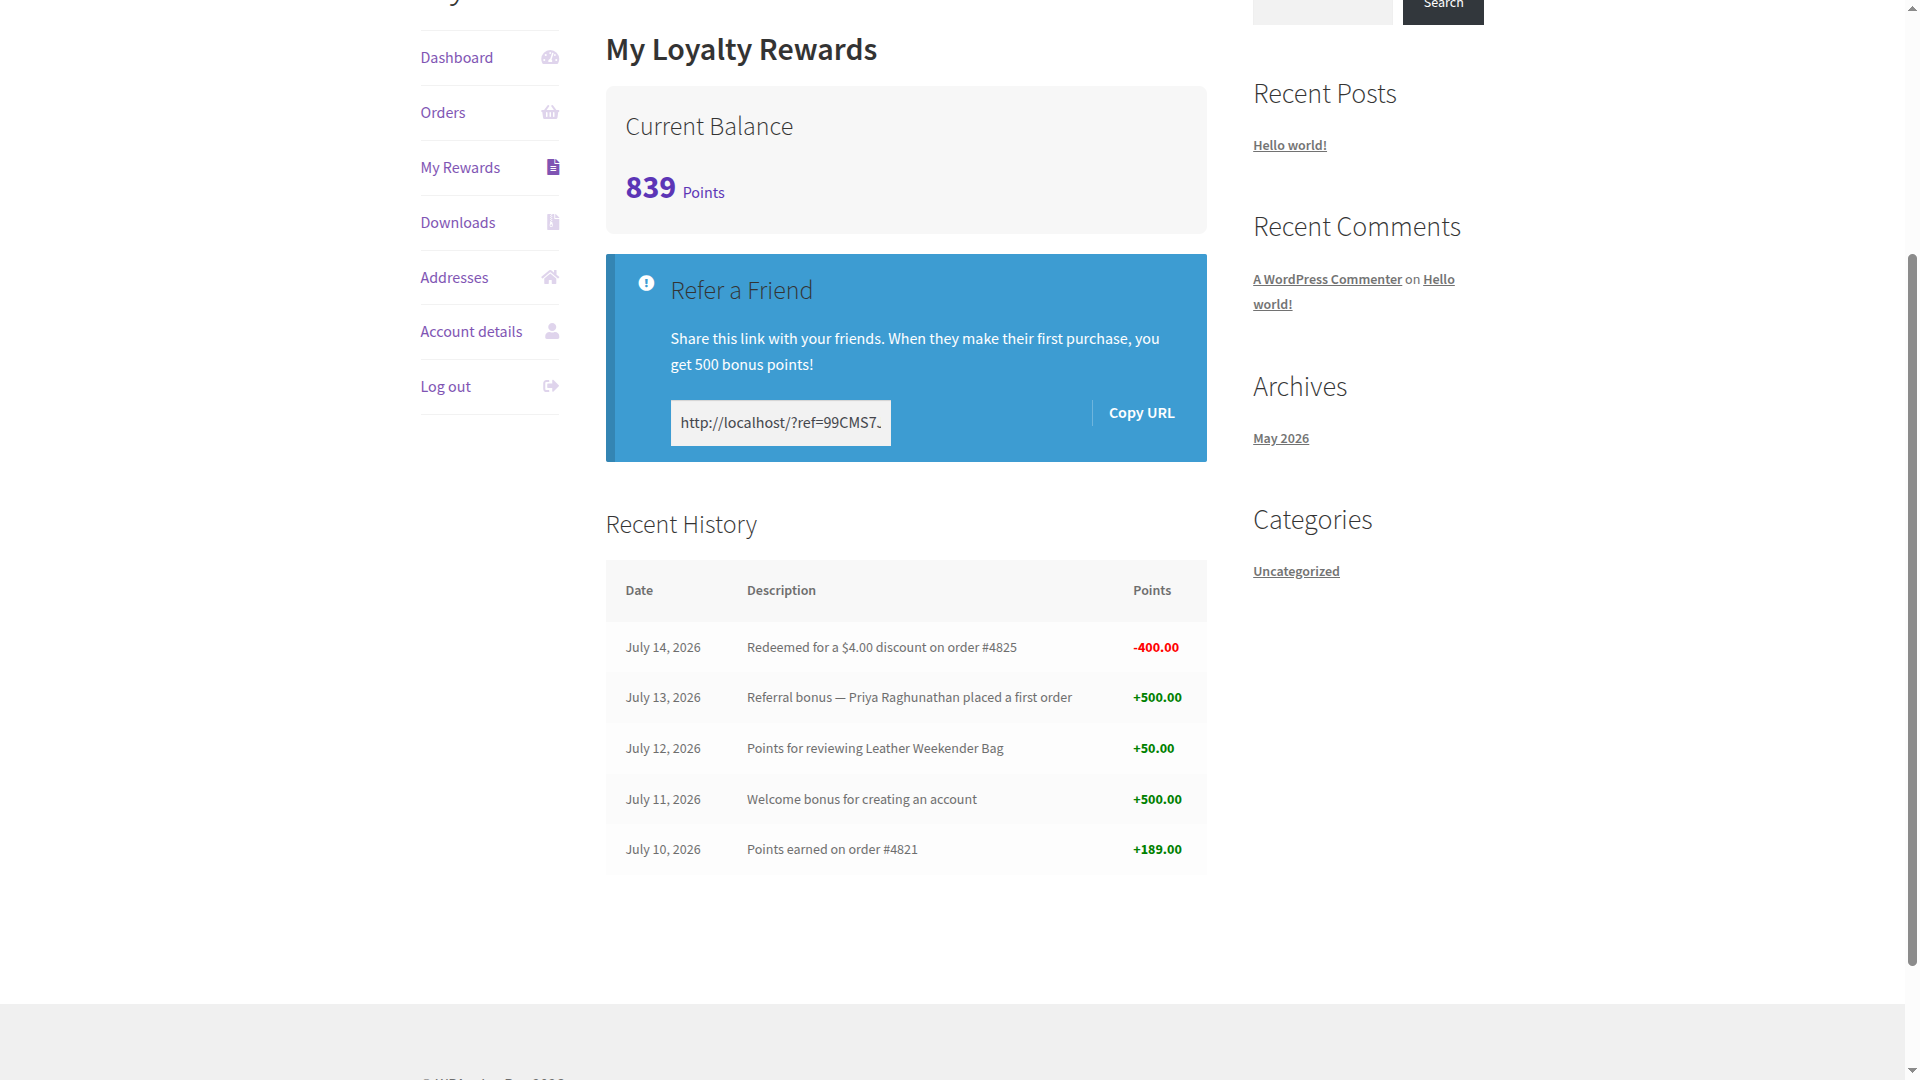
Task: Select the July 13, 2026 date cell
Action: click(x=663, y=698)
